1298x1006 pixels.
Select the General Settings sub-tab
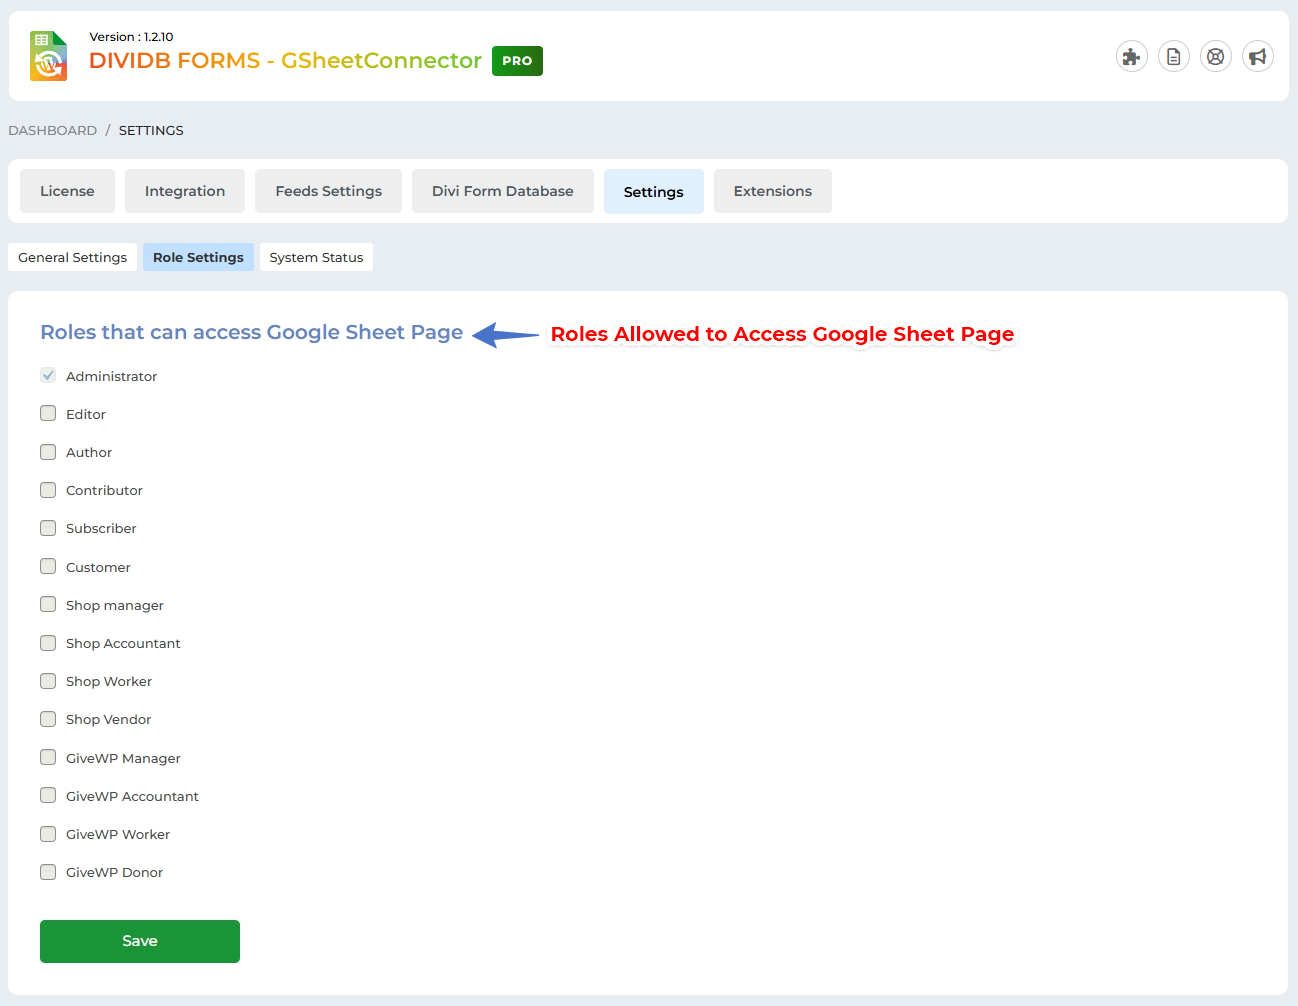[72, 257]
